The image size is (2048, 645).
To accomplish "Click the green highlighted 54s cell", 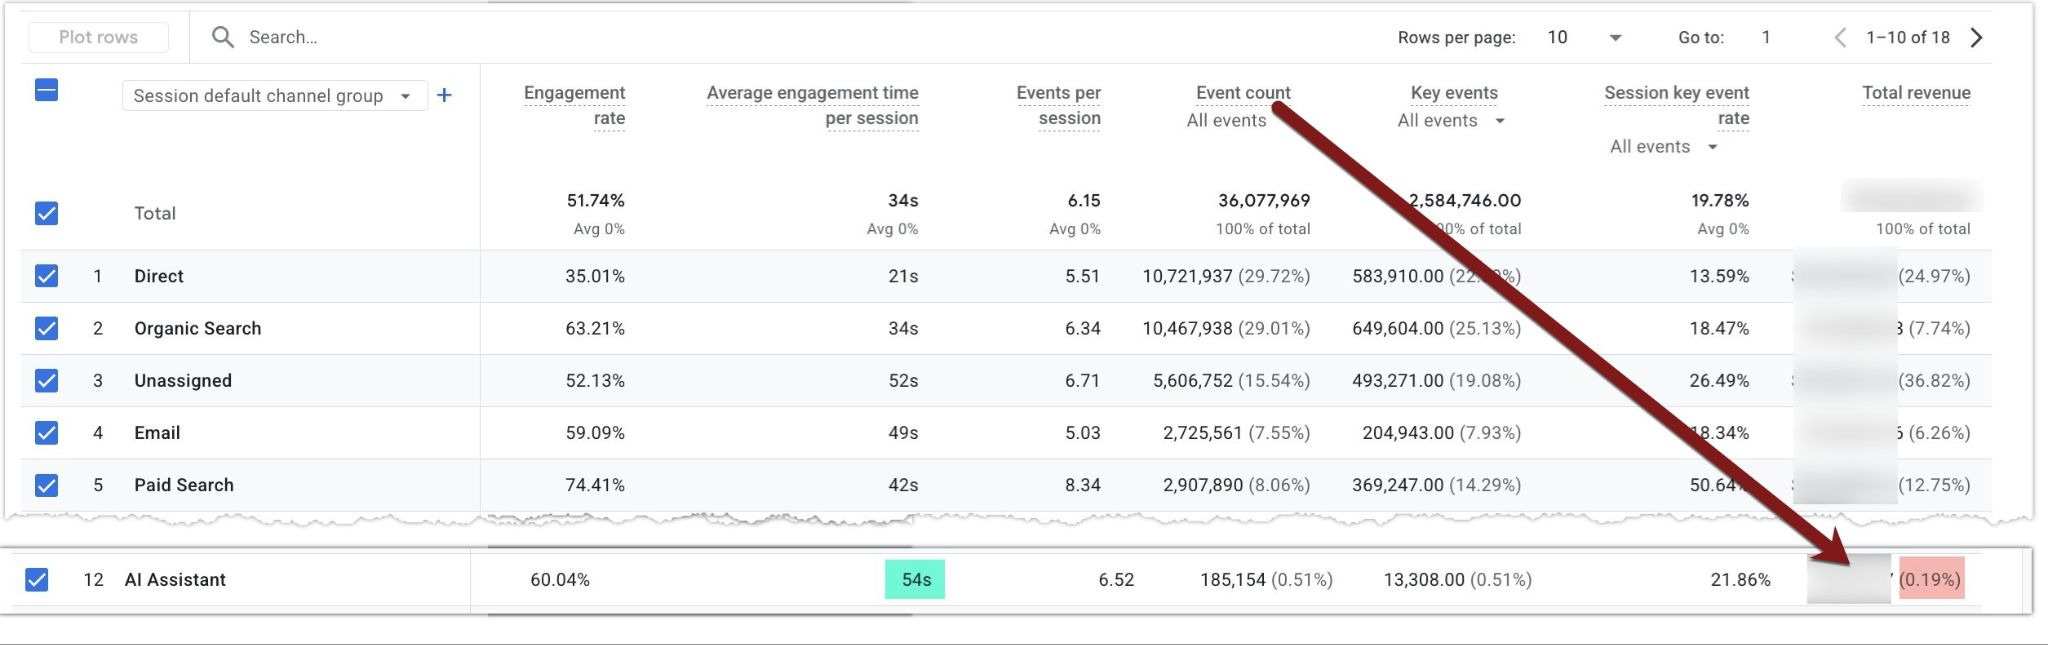I will [915, 580].
